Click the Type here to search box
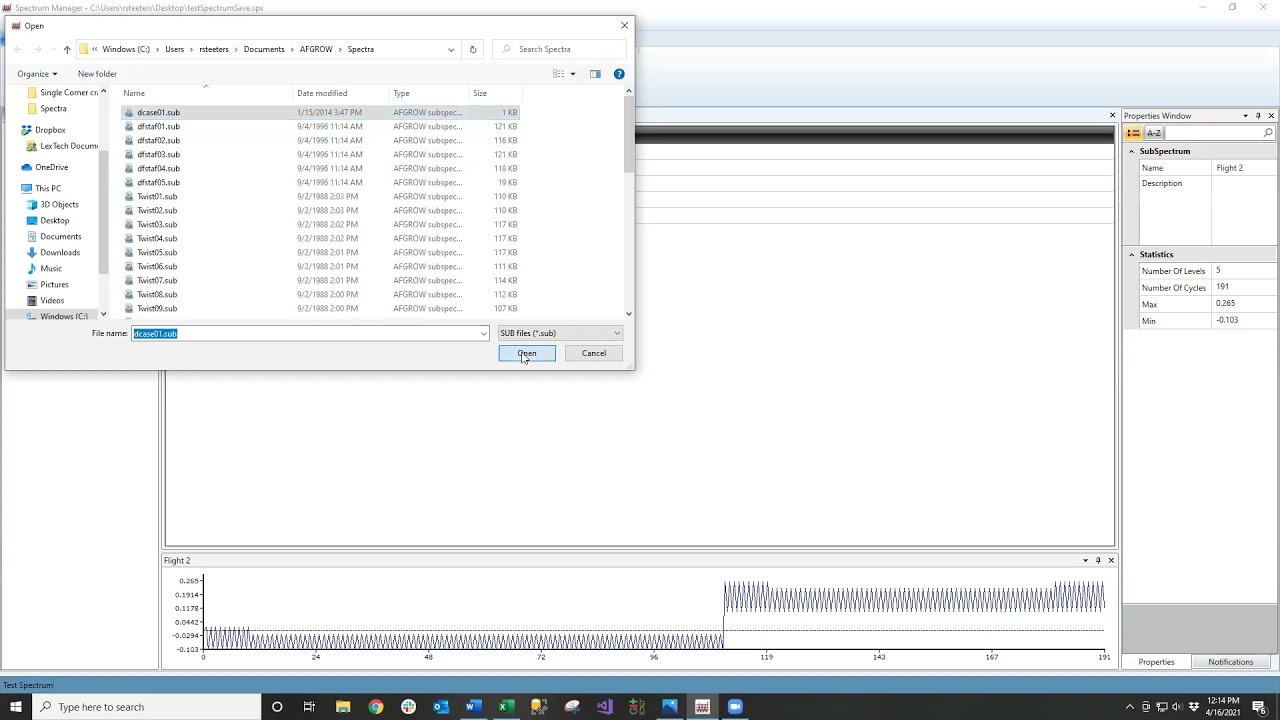 coord(147,707)
